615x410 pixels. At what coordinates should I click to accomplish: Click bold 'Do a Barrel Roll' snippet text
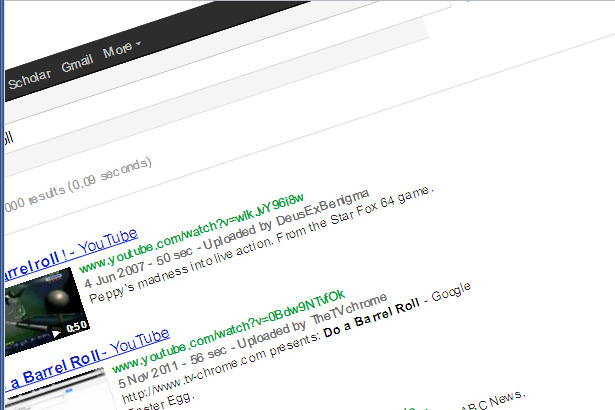[x=371, y=320]
